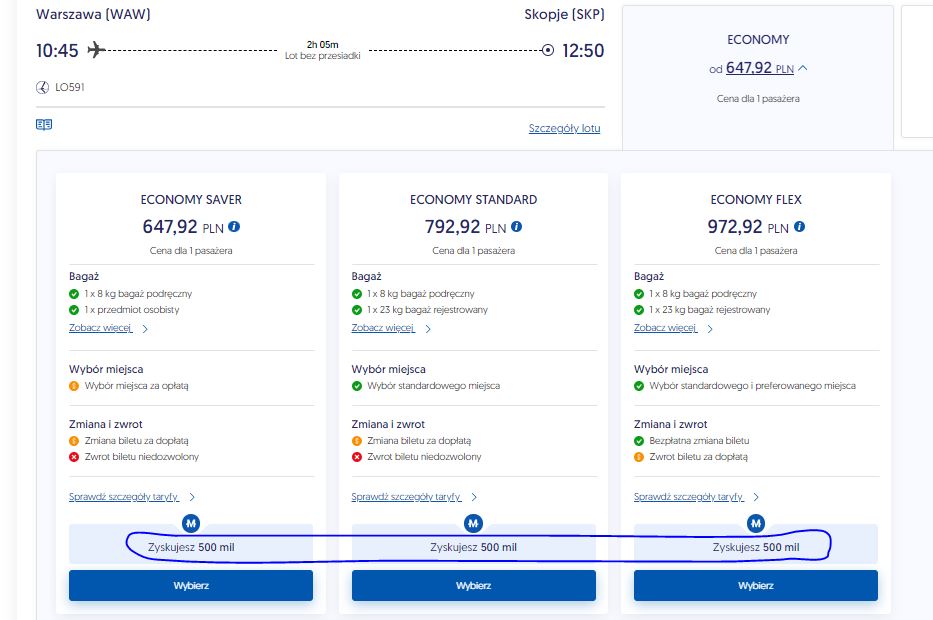Open the Szczegóły lotu link
Screen dimensions: 933x620
tap(564, 129)
